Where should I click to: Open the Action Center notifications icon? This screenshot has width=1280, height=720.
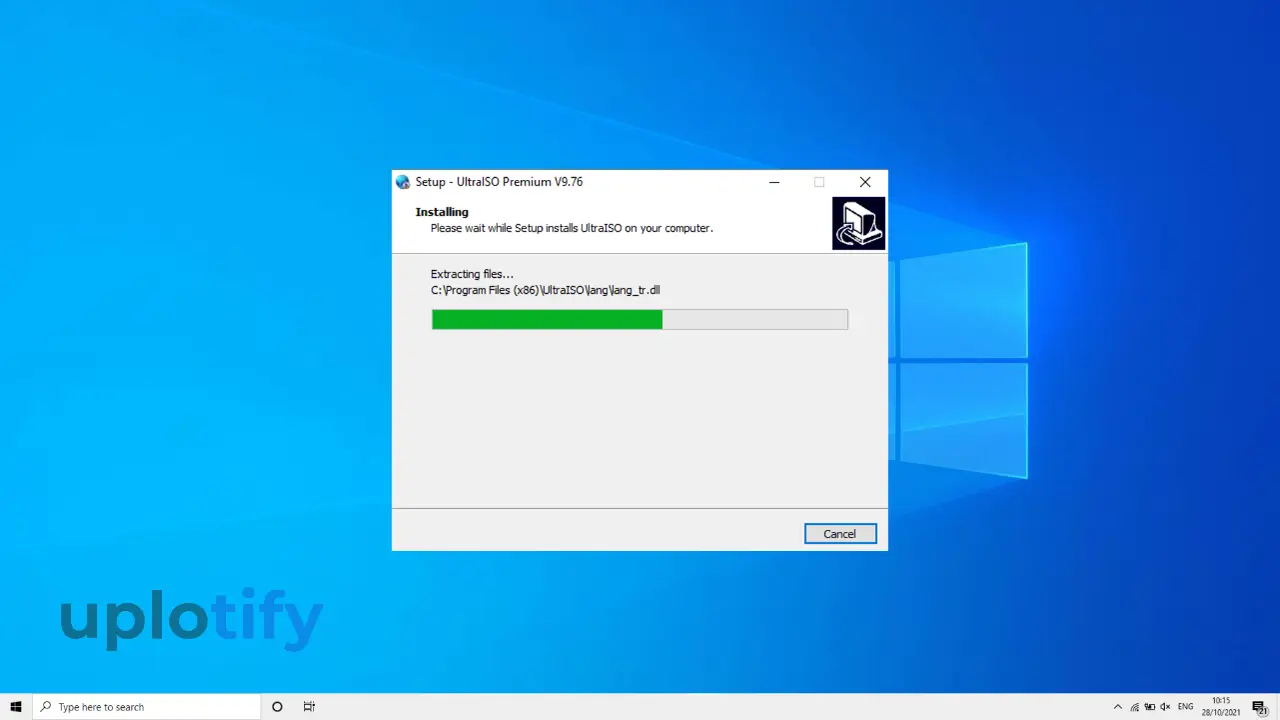coord(1260,707)
